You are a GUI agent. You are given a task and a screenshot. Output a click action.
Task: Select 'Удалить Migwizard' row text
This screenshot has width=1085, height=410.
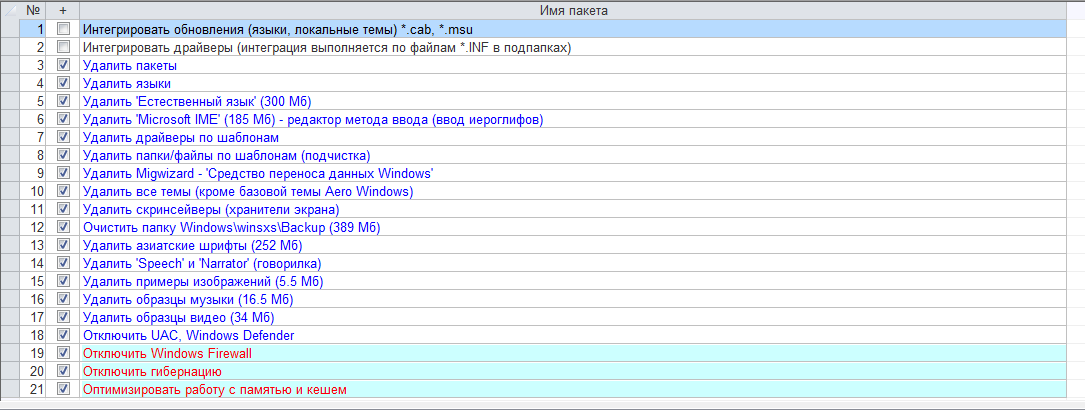point(257,173)
